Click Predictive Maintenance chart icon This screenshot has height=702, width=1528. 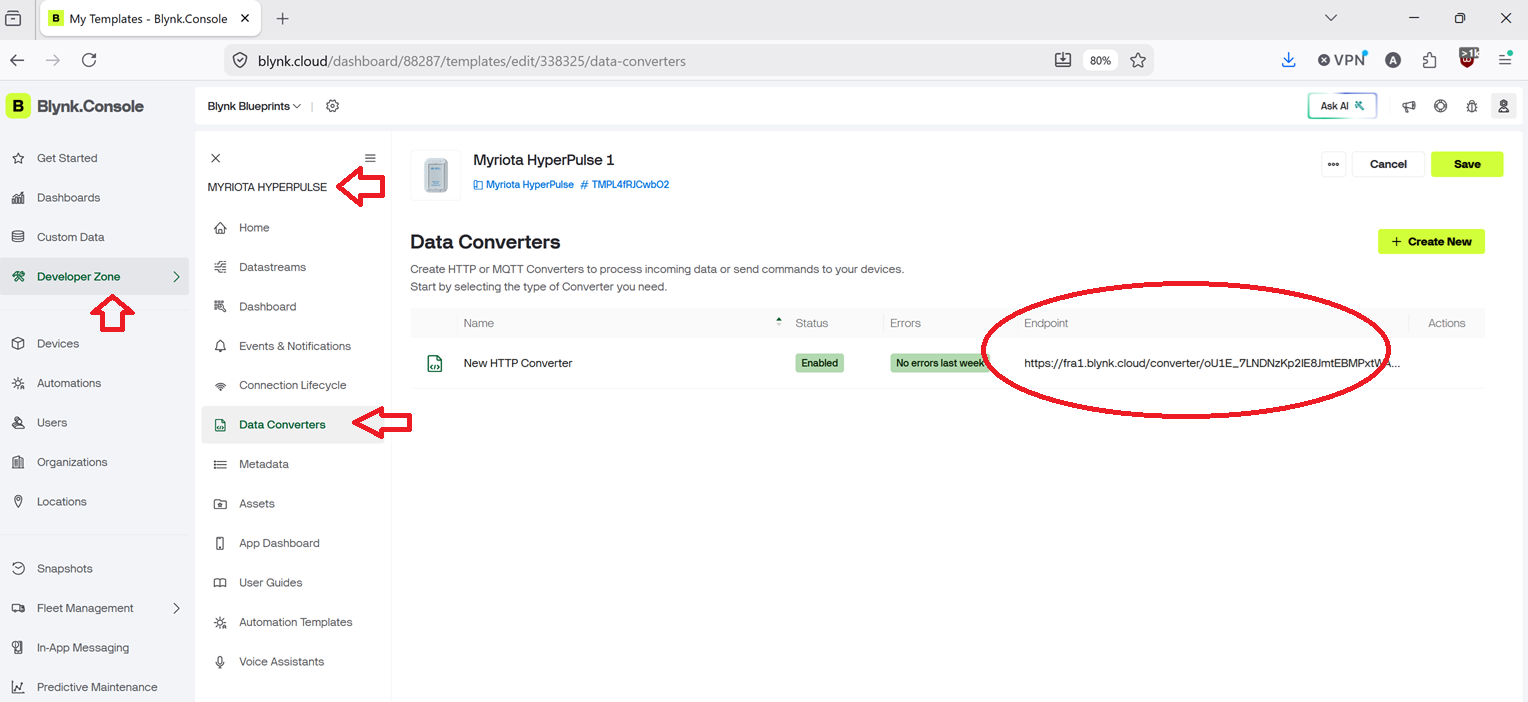tap(18, 687)
